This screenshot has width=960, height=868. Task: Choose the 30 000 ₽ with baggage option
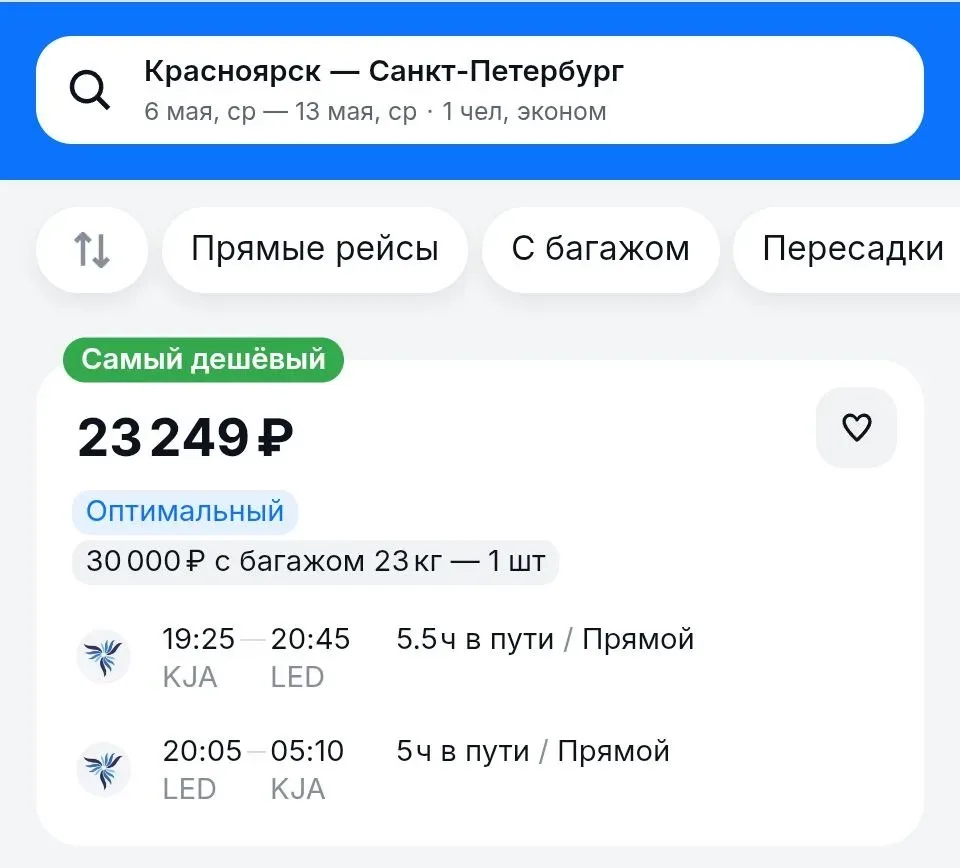[315, 561]
